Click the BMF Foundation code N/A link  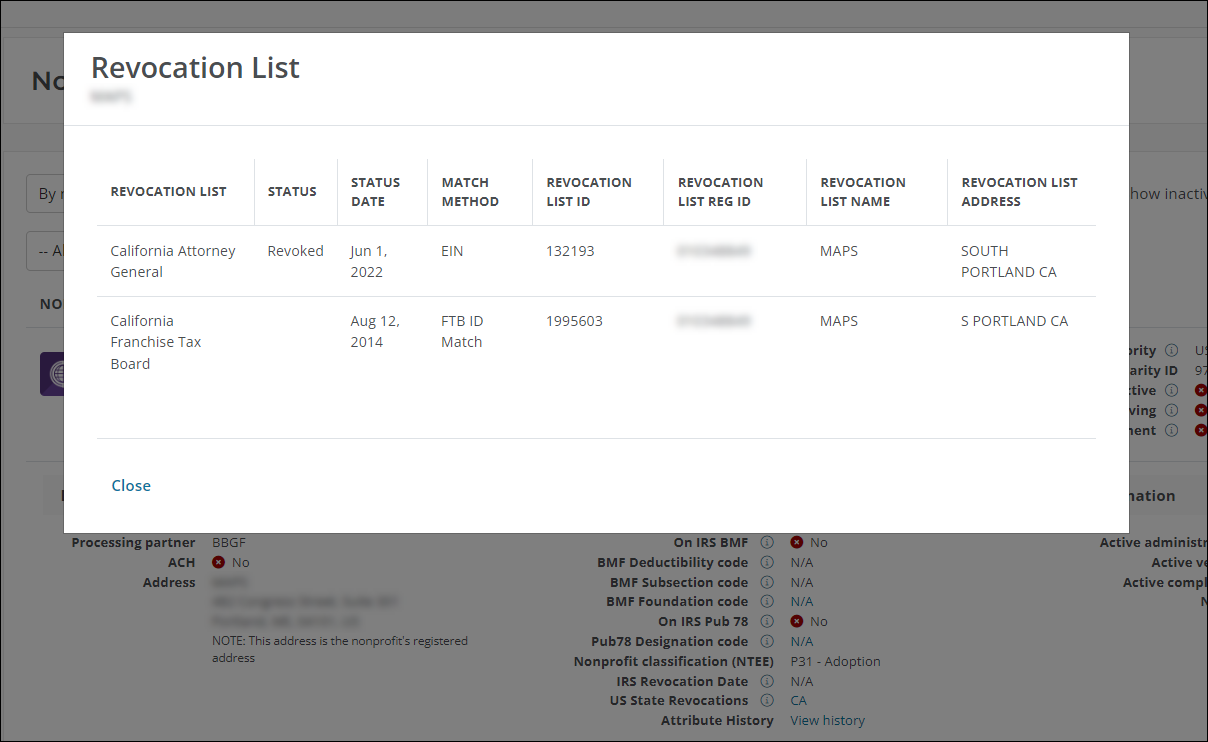tap(801, 602)
